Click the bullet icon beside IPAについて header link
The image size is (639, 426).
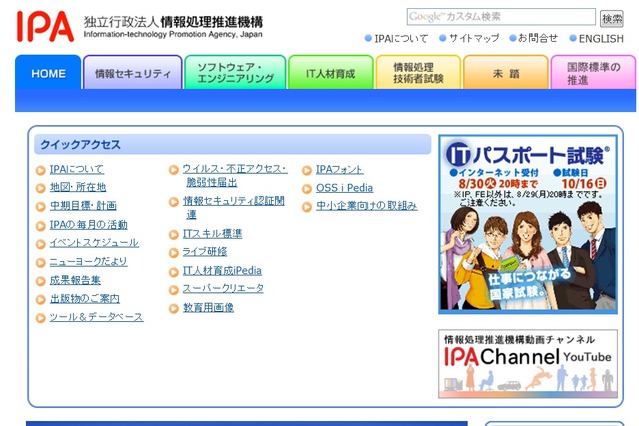tap(368, 38)
